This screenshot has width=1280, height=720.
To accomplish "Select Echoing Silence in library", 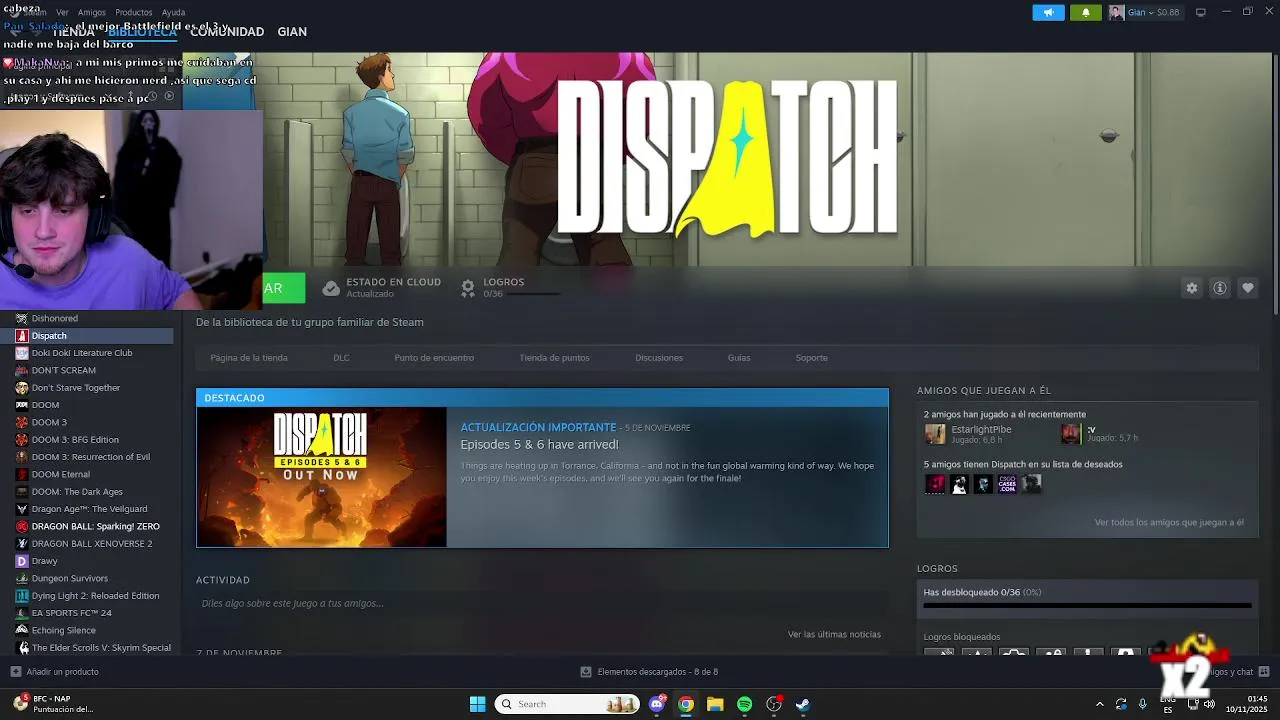I will pos(63,630).
